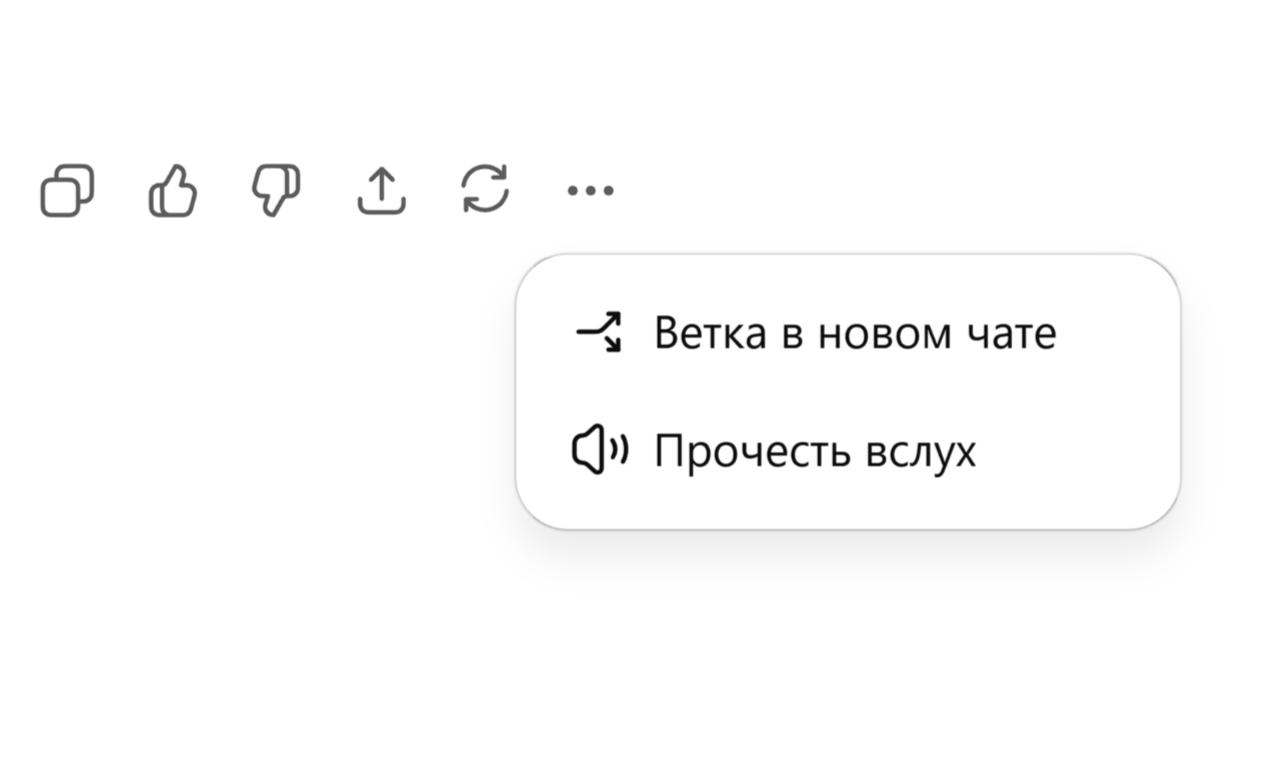
Task: Mark the reply as a bad response
Action: [277, 190]
